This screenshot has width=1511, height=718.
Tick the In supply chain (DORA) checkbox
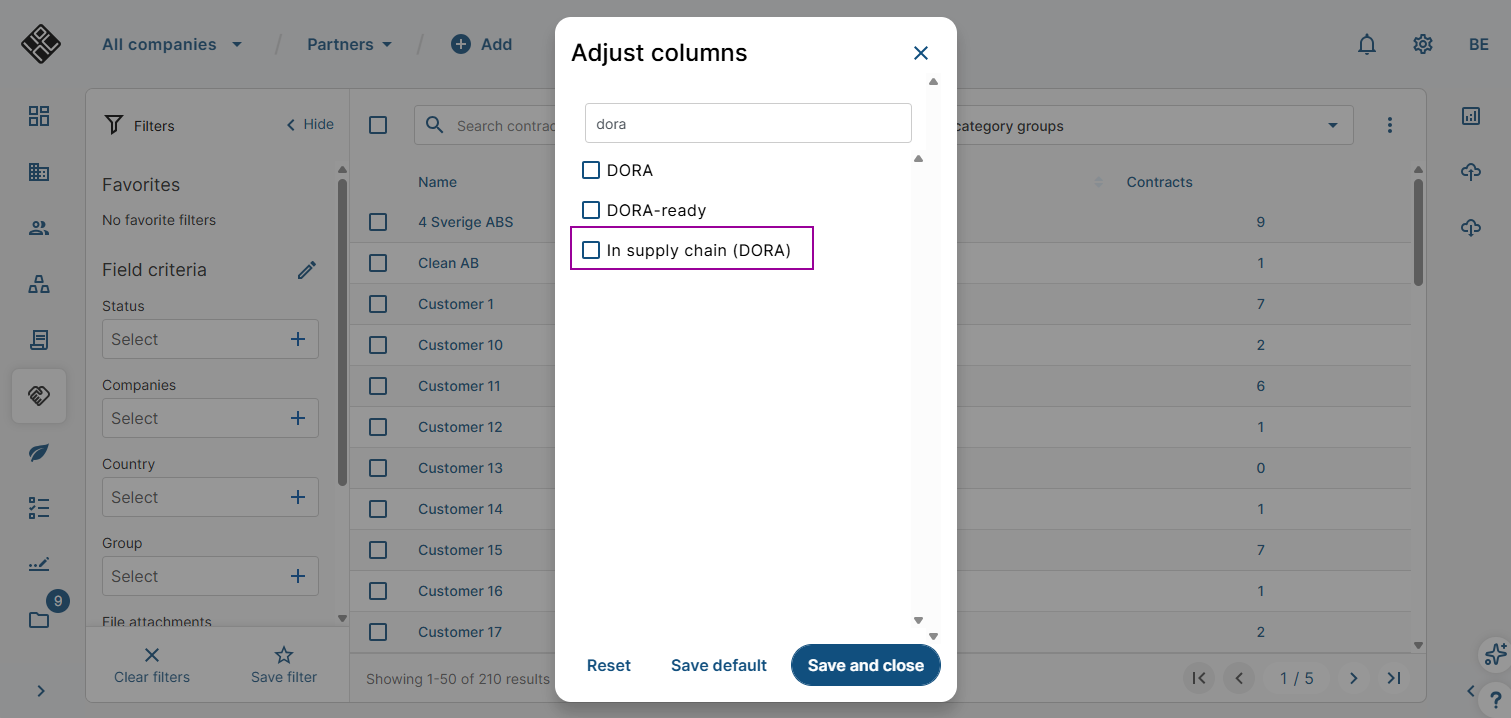pos(591,250)
